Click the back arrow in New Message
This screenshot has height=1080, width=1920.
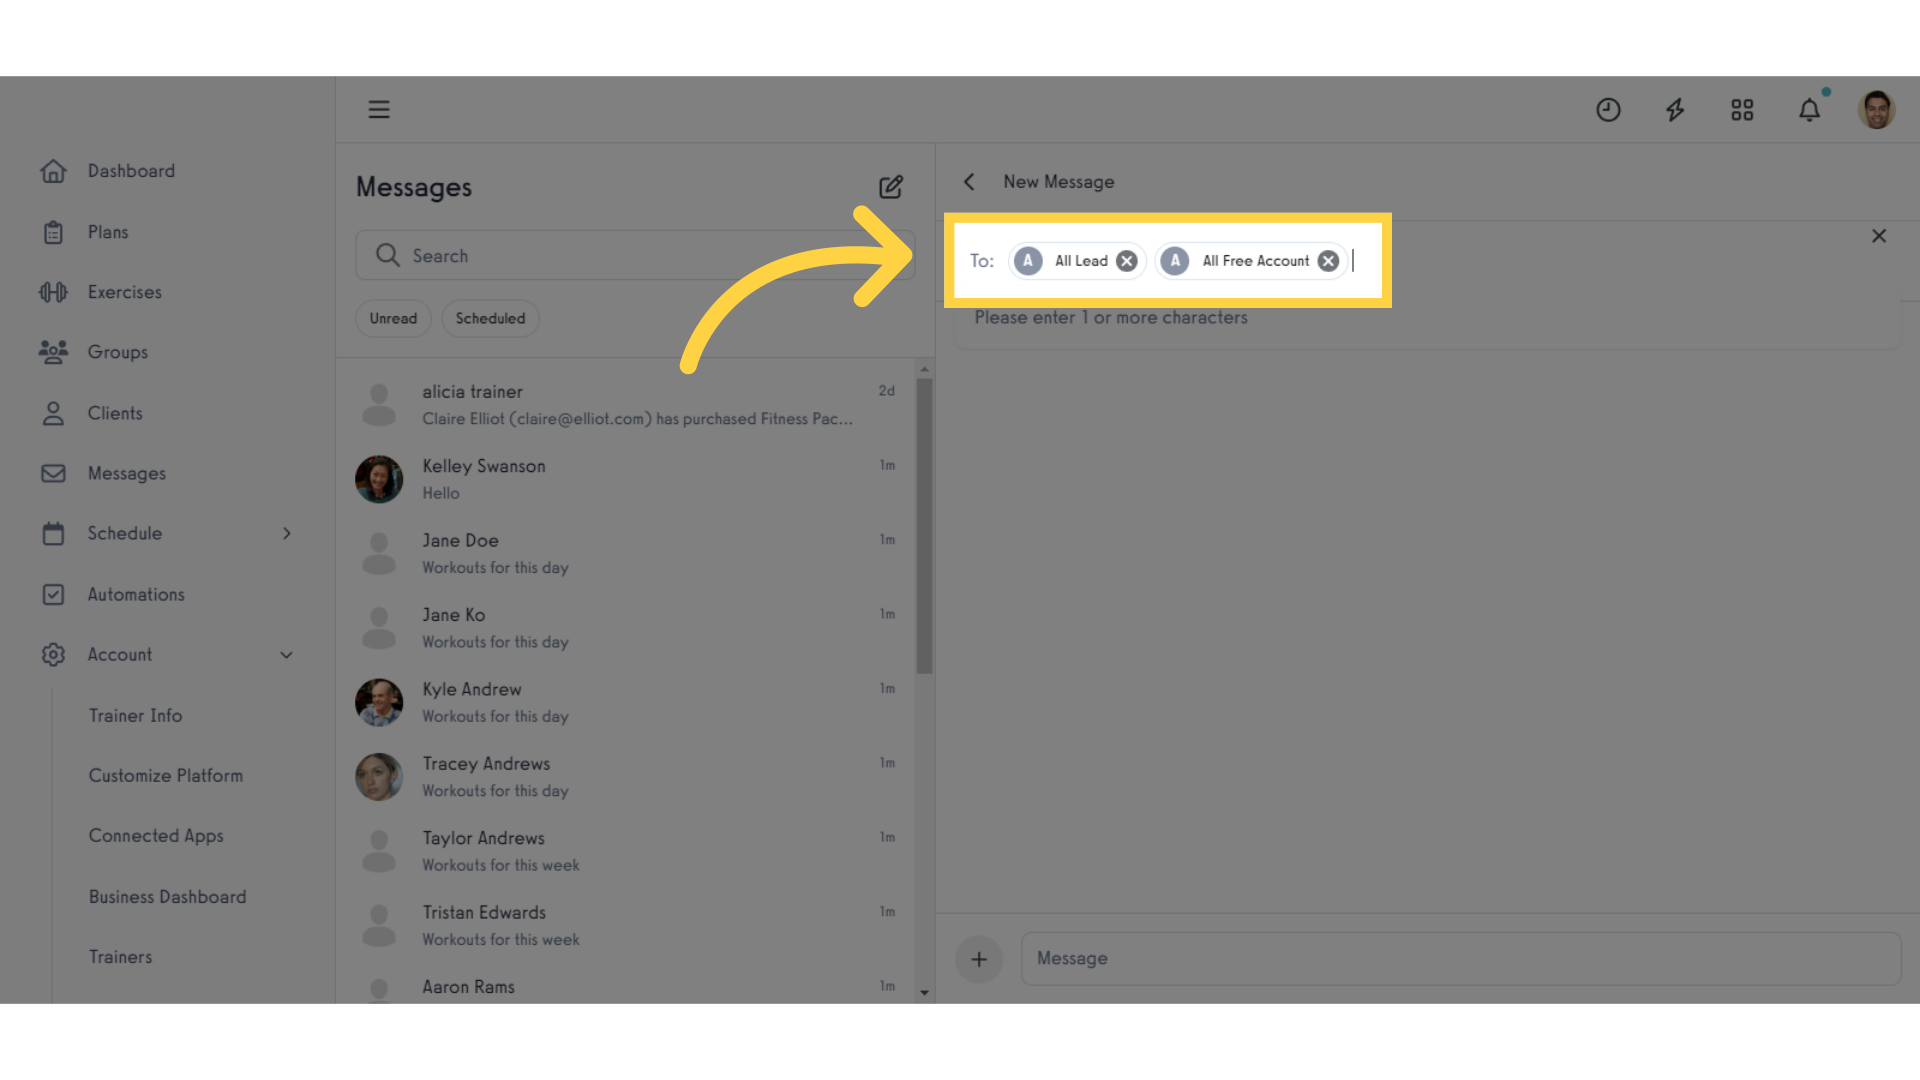pos(971,182)
